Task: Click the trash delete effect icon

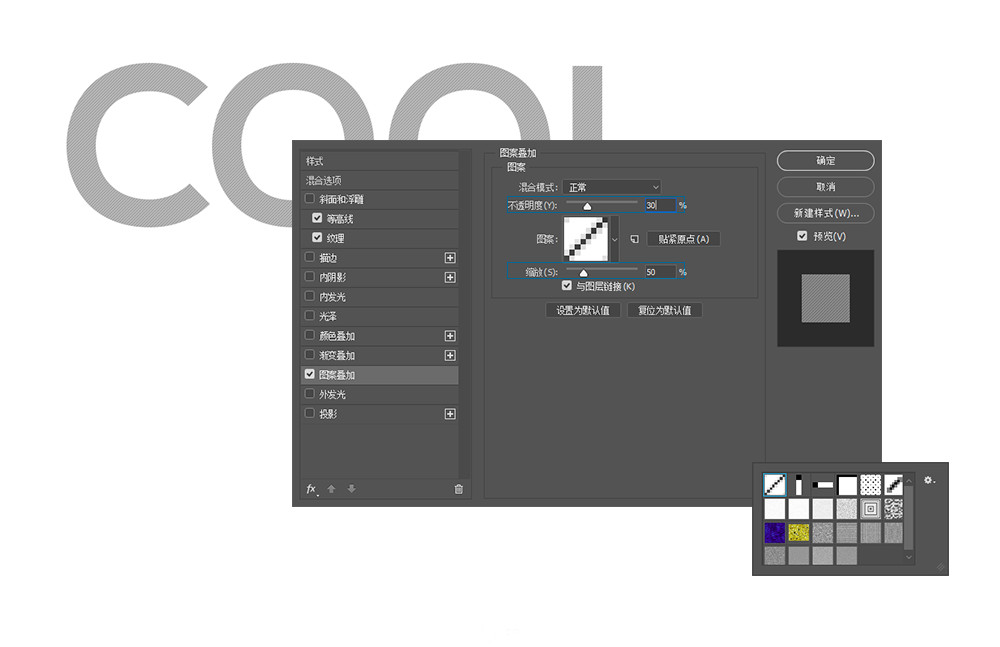Action: (458, 489)
